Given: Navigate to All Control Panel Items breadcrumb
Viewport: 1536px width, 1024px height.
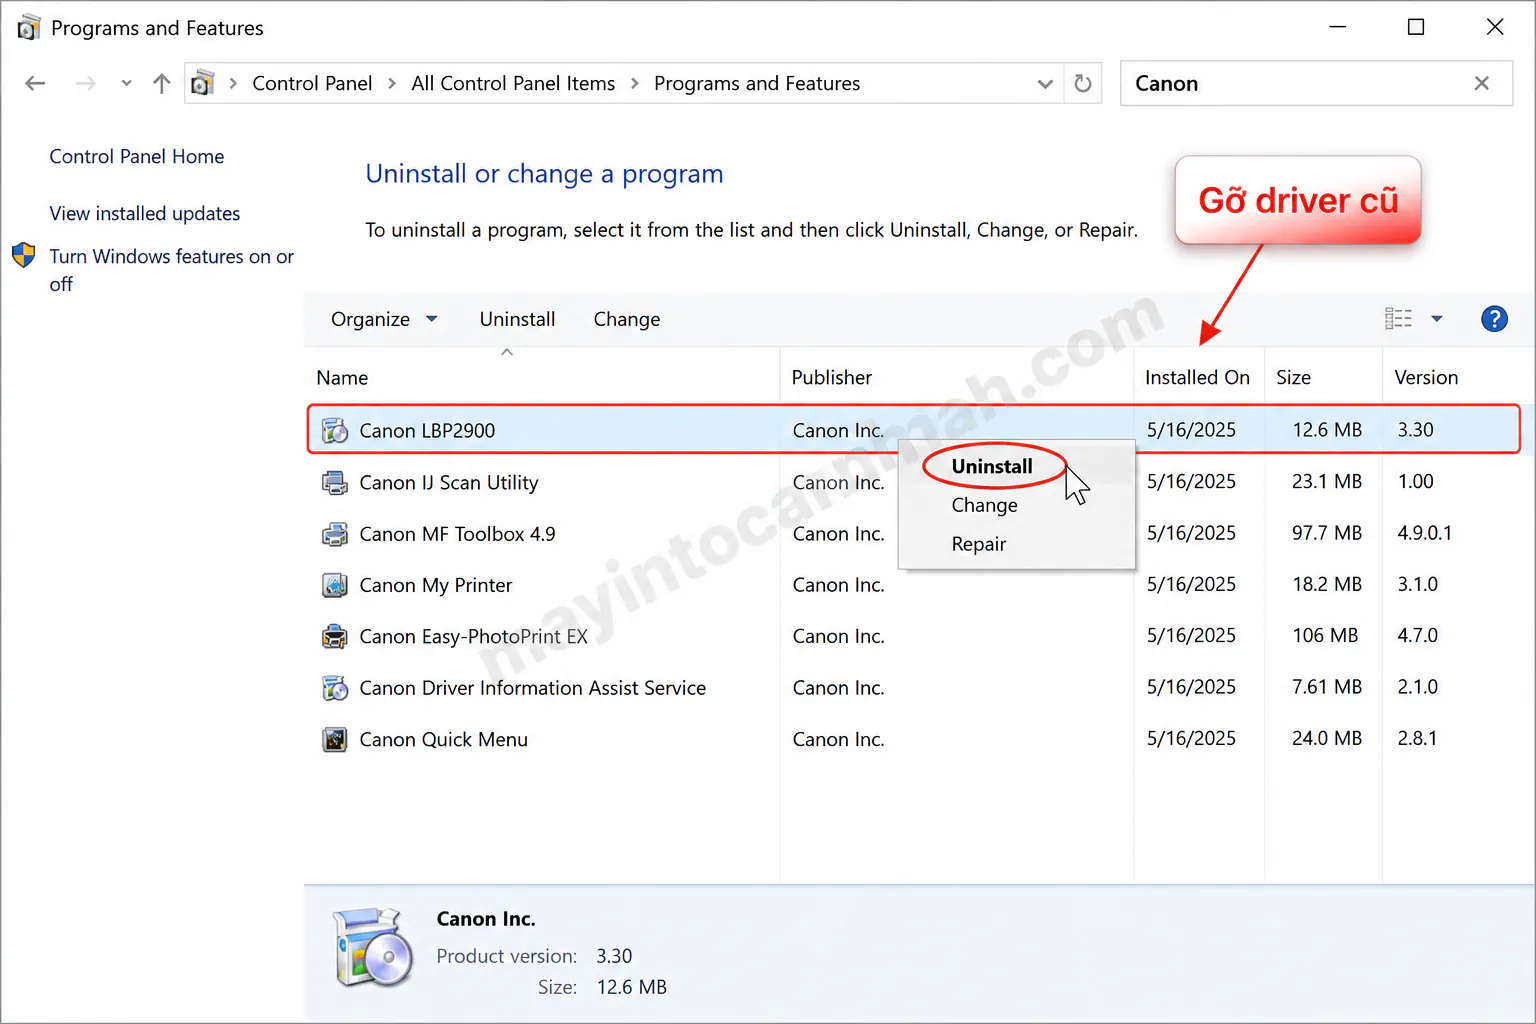Looking at the screenshot, I should [513, 83].
